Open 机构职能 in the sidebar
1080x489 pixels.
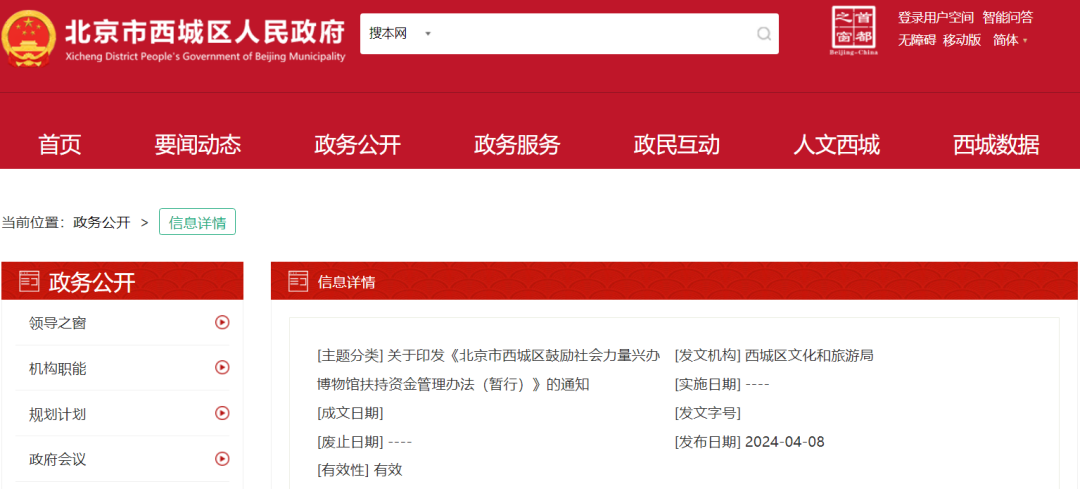pos(58,368)
